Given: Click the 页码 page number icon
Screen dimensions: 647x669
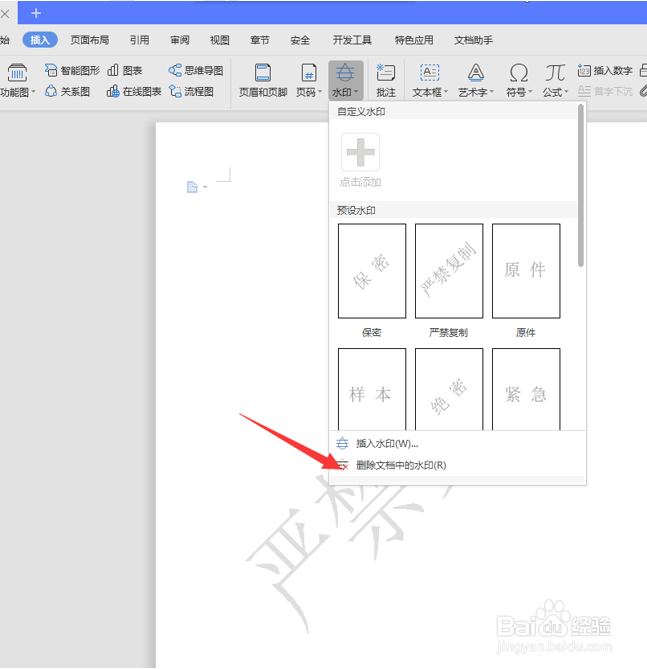Looking at the screenshot, I should point(309,73).
